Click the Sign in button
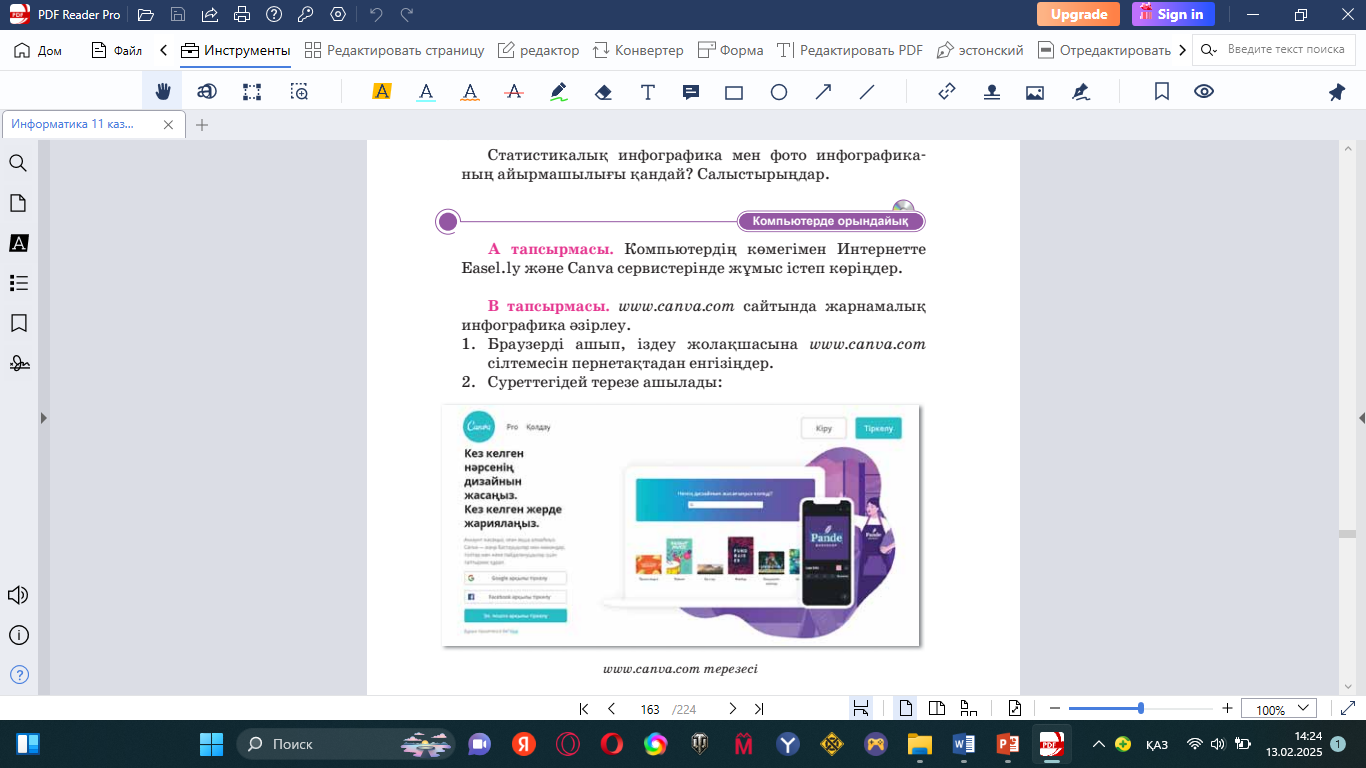This screenshot has height=768, width=1366. [x=1173, y=14]
